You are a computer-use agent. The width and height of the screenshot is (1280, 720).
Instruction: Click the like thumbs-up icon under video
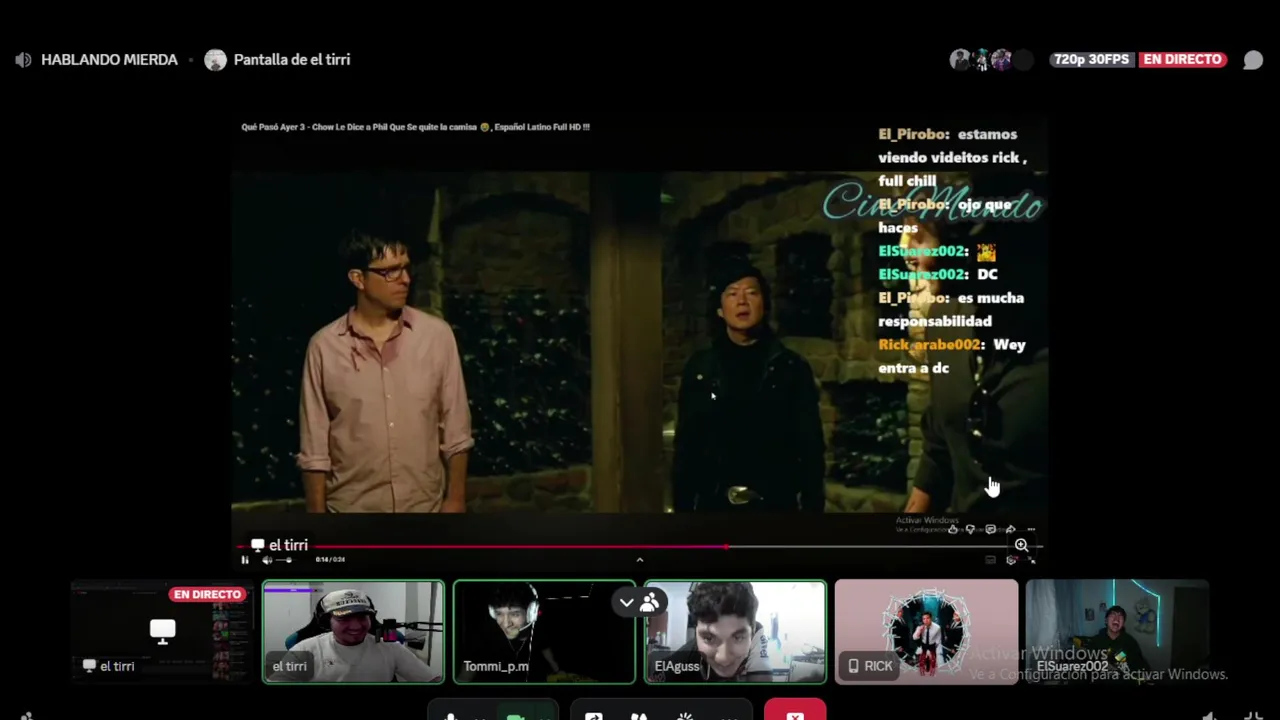pyautogui.click(x=952, y=530)
